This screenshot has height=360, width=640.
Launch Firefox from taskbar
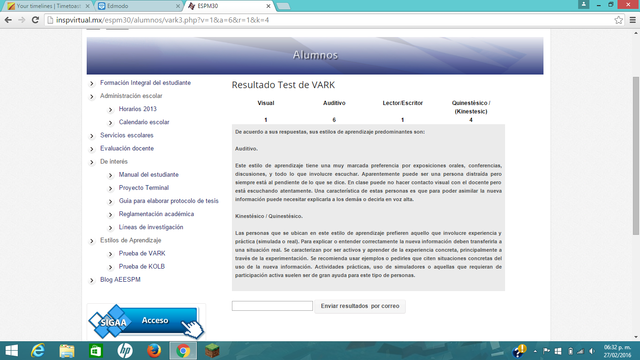tap(154, 351)
